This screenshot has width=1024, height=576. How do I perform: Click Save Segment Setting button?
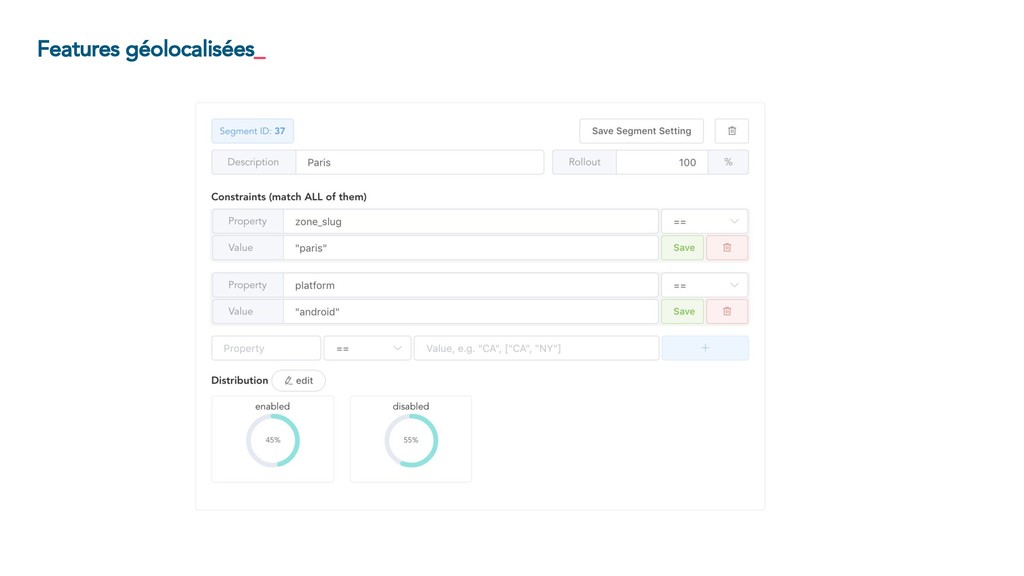point(641,131)
